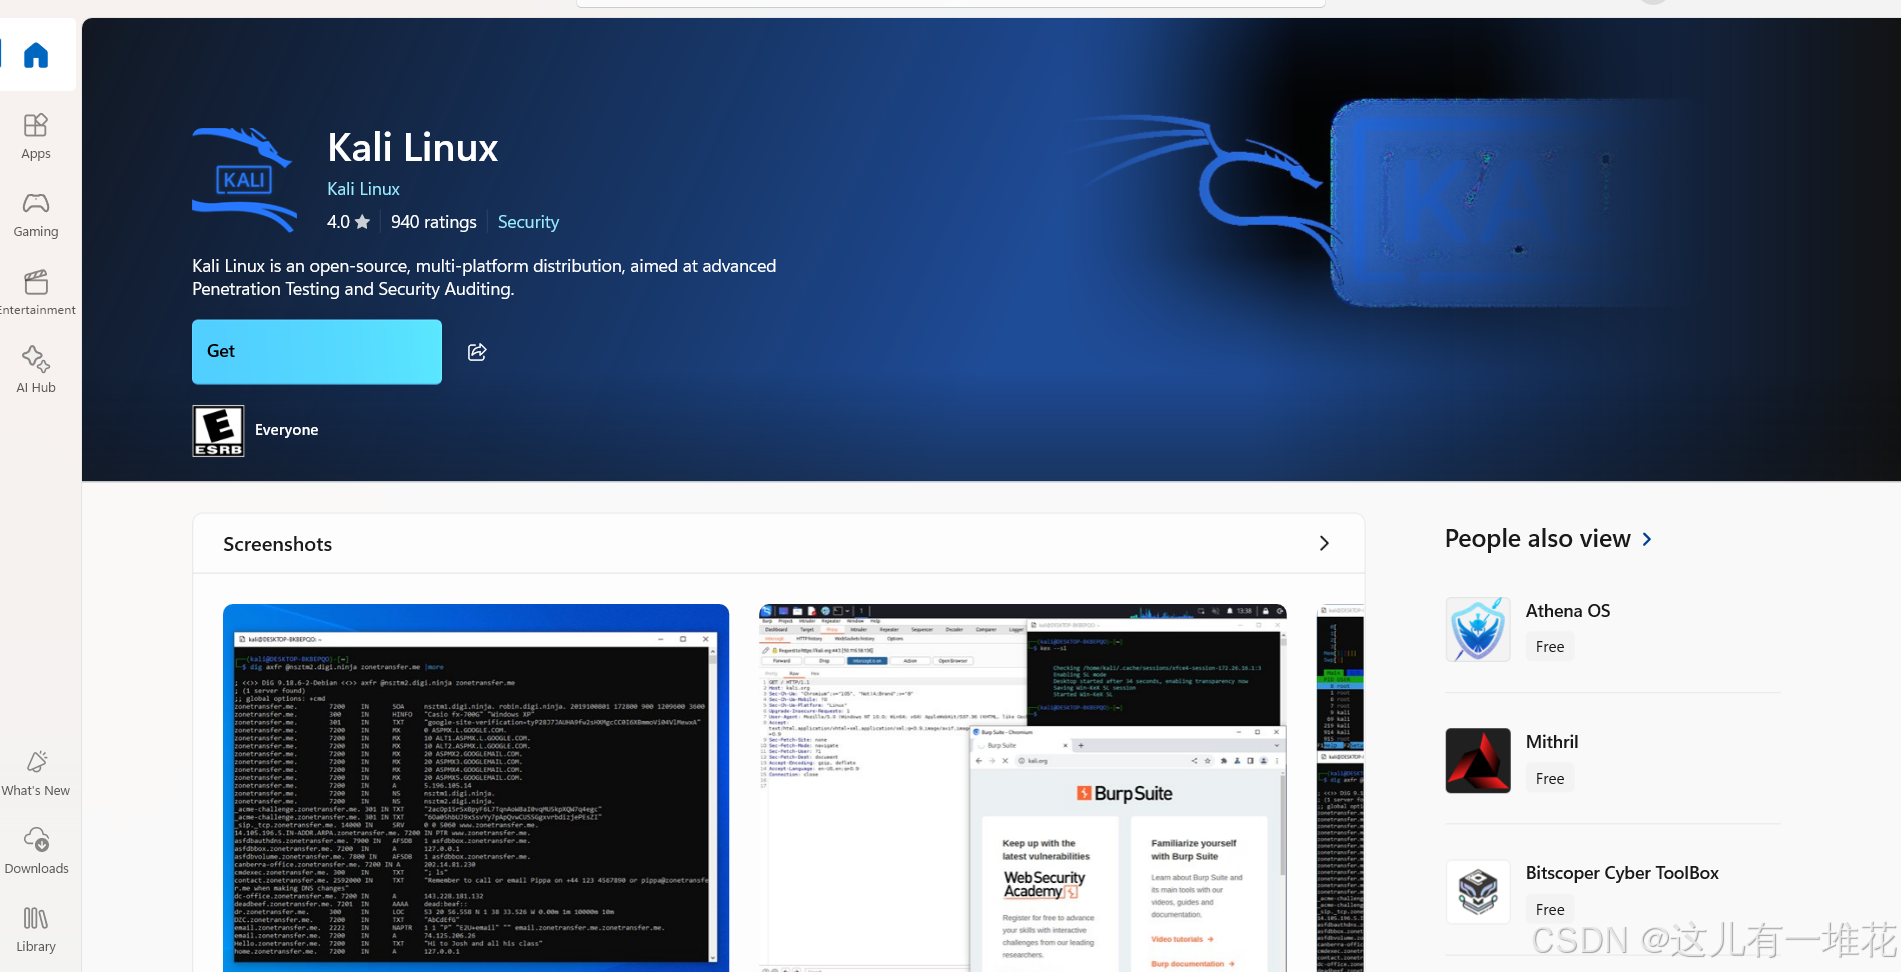The width and height of the screenshot is (1901, 972).
Task: Click the ESRB Everyone rating badge
Action: click(x=218, y=431)
